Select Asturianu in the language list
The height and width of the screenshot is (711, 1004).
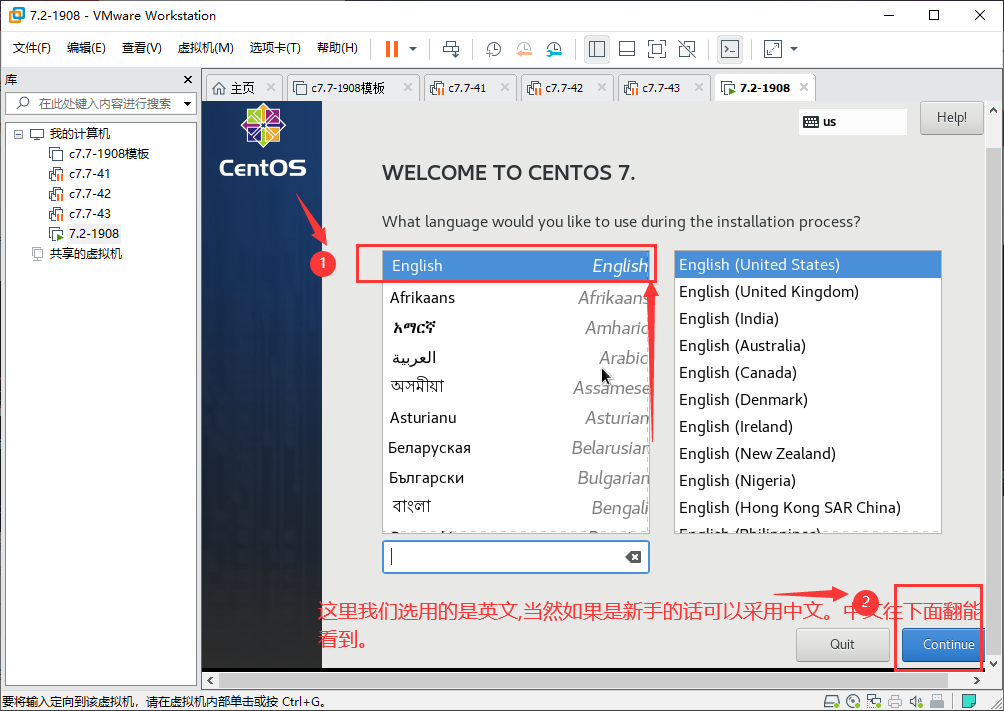pos(516,418)
